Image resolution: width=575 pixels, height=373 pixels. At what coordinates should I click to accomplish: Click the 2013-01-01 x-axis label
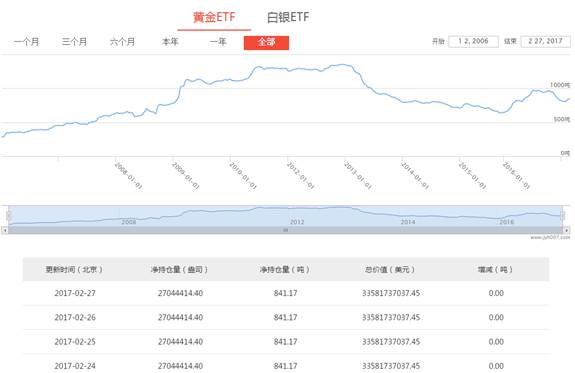(358, 175)
